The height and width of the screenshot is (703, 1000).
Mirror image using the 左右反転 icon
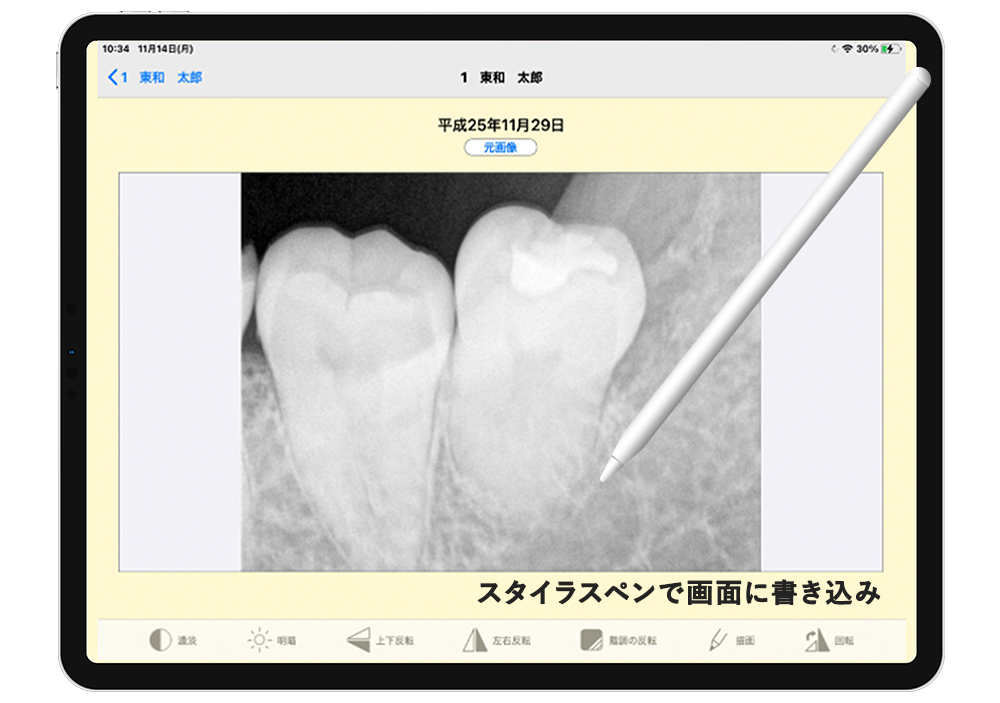(x=474, y=640)
